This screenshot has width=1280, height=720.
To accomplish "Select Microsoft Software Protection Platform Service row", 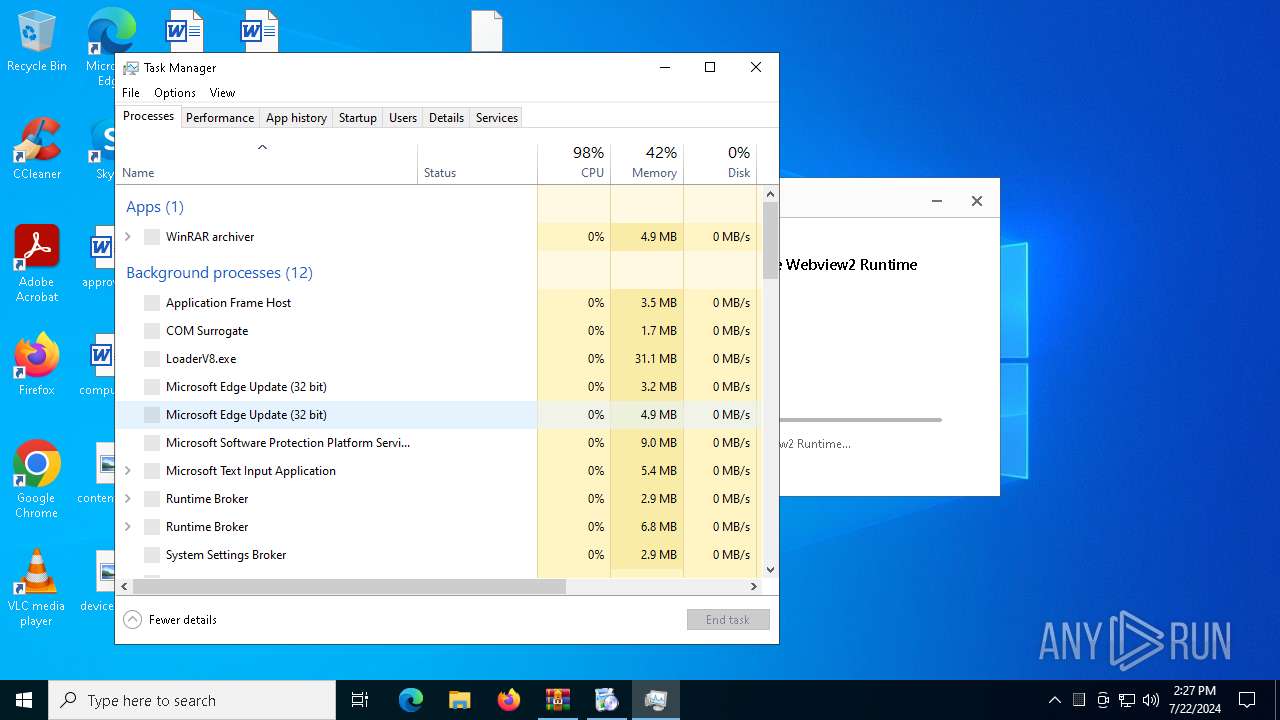I will click(439, 443).
